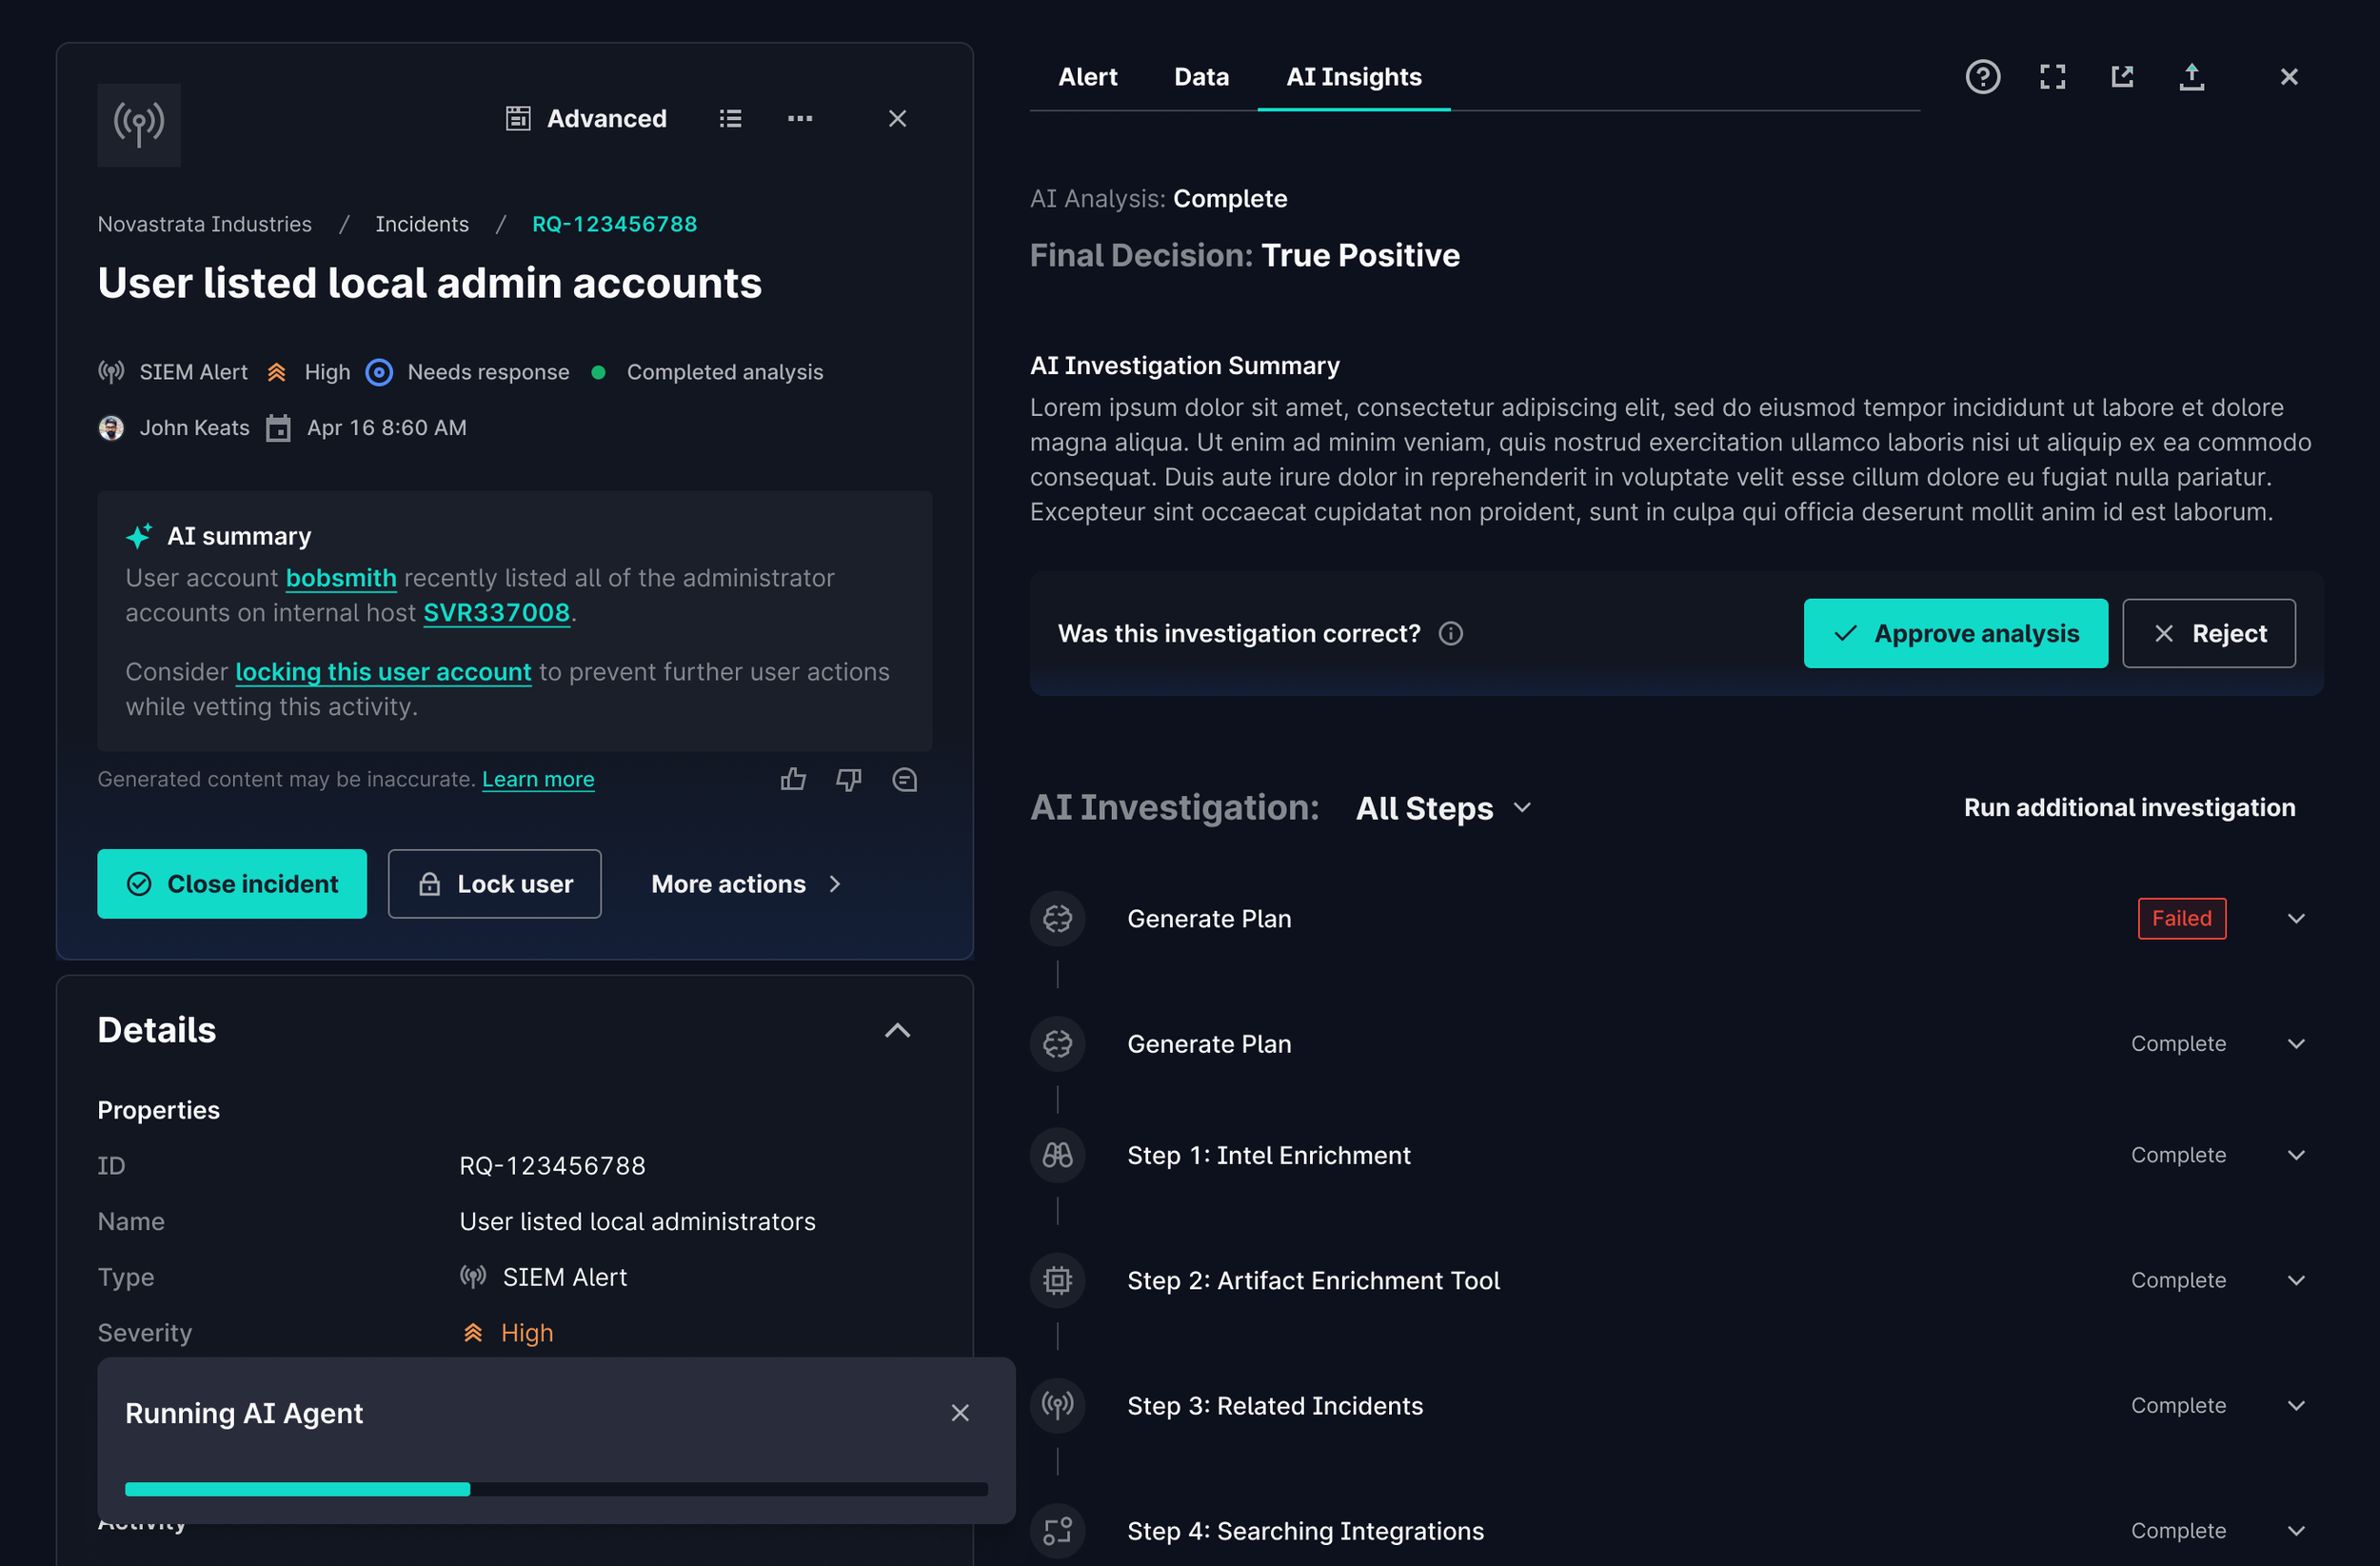
Task: Open the bobsmith user account link
Action: 341,578
